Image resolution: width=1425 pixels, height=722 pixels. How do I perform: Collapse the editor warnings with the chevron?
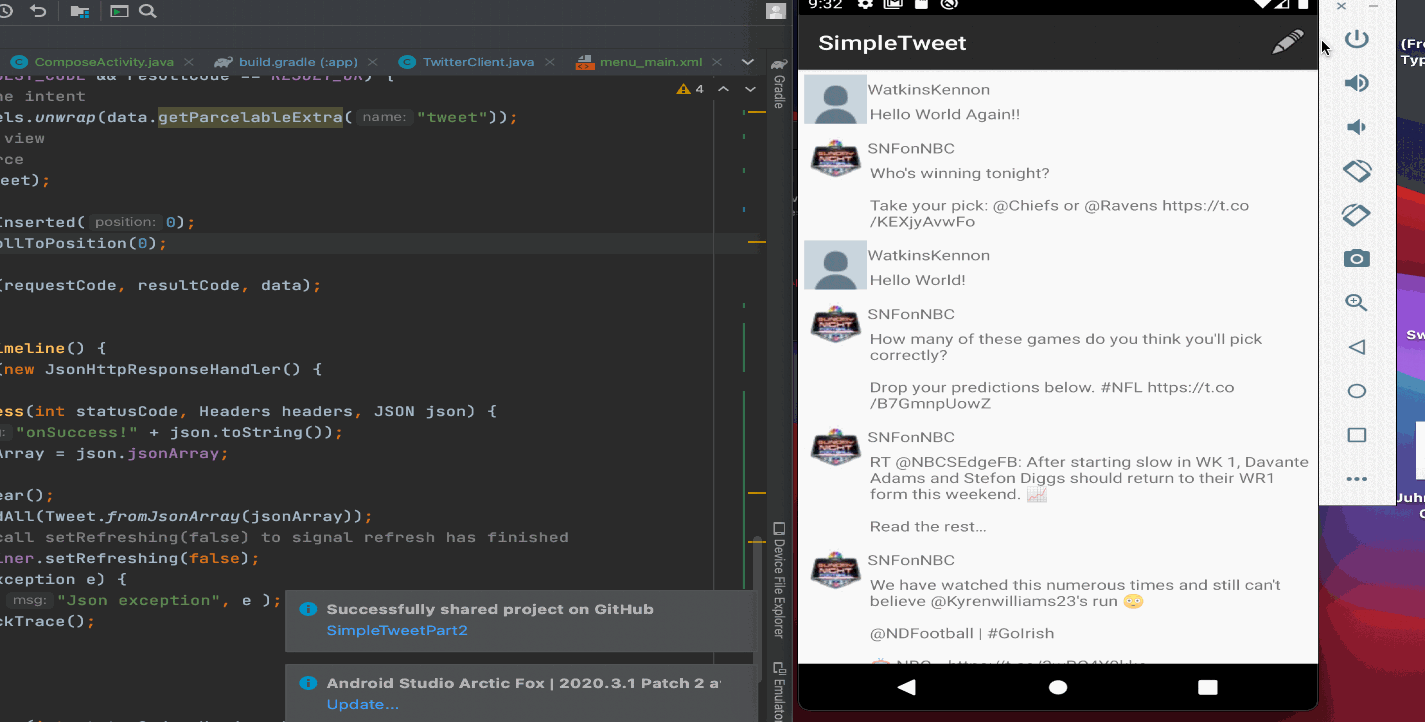click(x=723, y=88)
